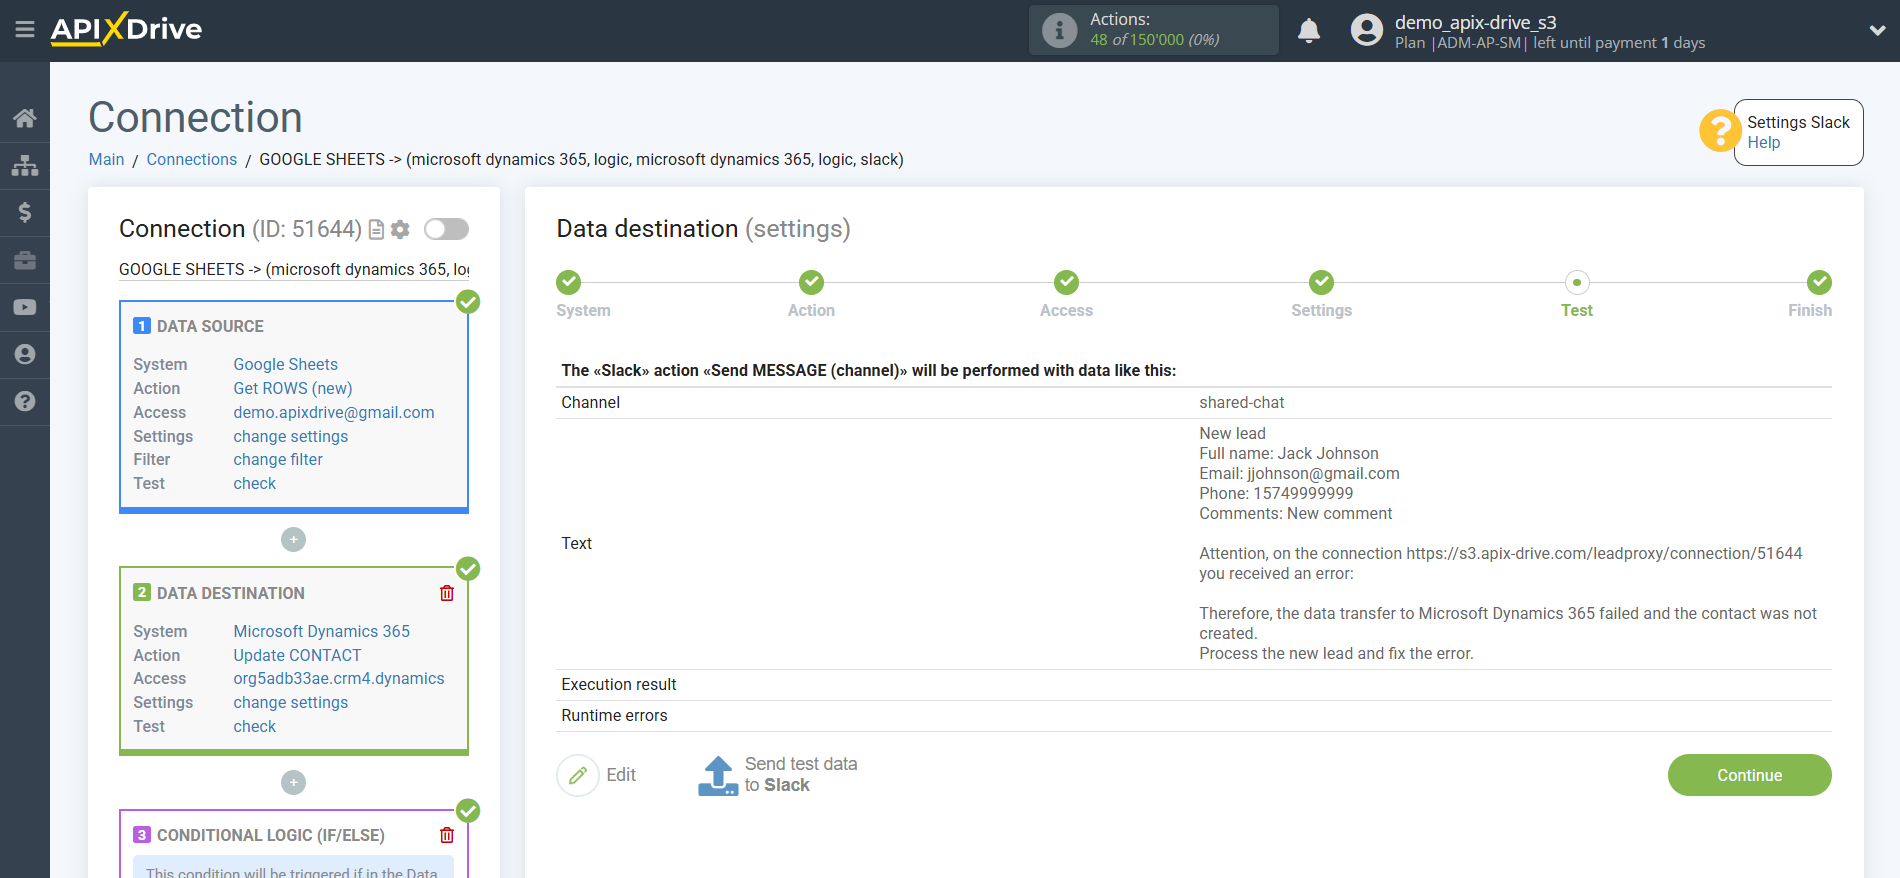This screenshot has height=878, width=1900.
Task: Click the Edit pencil icon
Action: (x=578, y=775)
